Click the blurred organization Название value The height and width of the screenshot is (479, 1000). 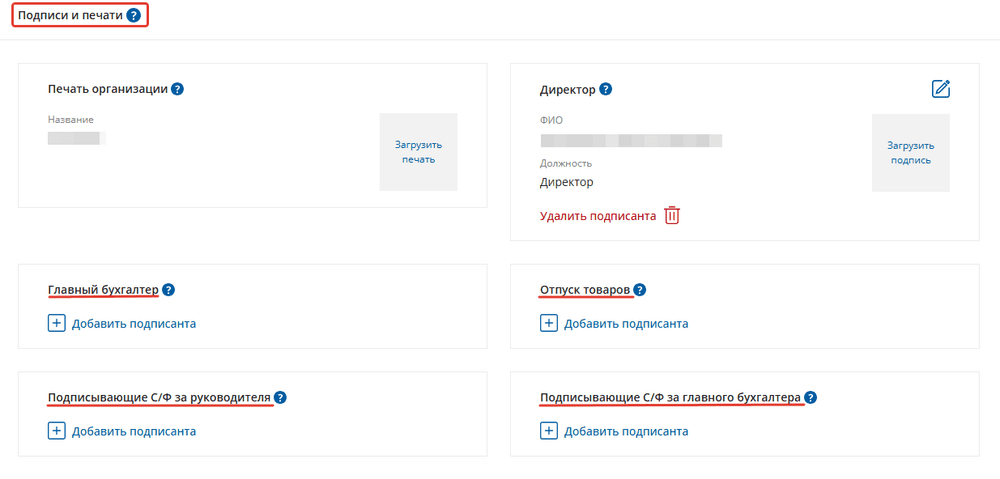(77, 138)
